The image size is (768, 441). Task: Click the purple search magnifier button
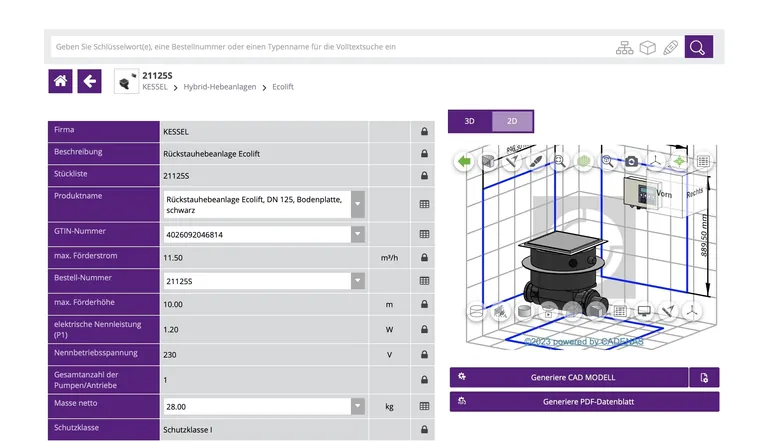point(698,47)
